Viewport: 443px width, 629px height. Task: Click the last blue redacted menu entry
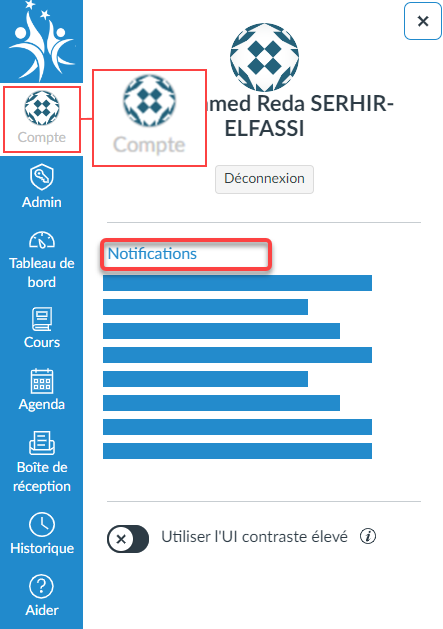coord(237,451)
